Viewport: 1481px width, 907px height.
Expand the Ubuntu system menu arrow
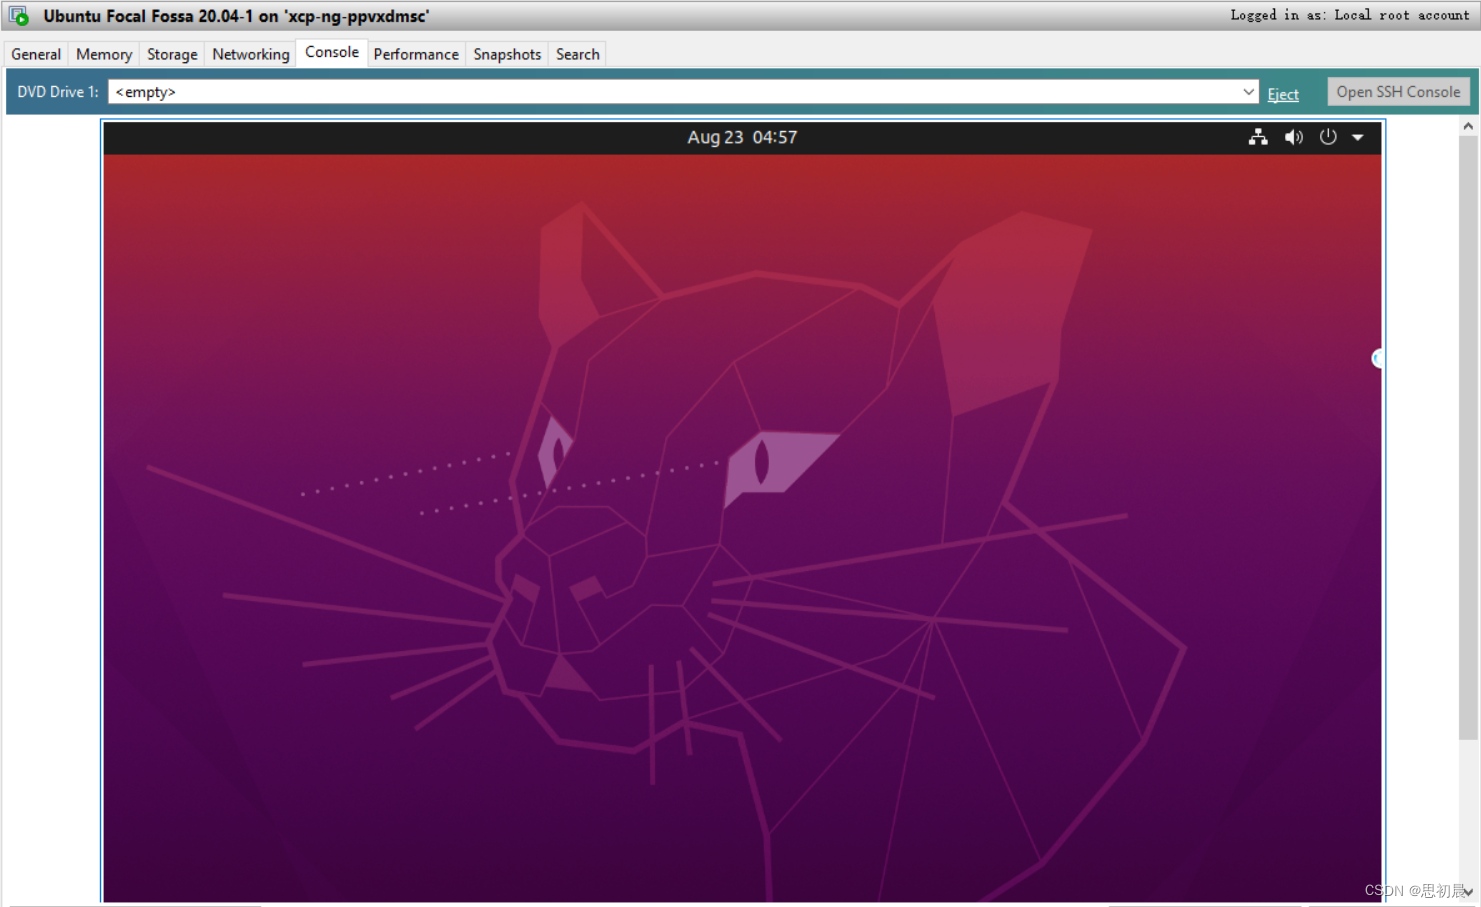[x=1358, y=138]
